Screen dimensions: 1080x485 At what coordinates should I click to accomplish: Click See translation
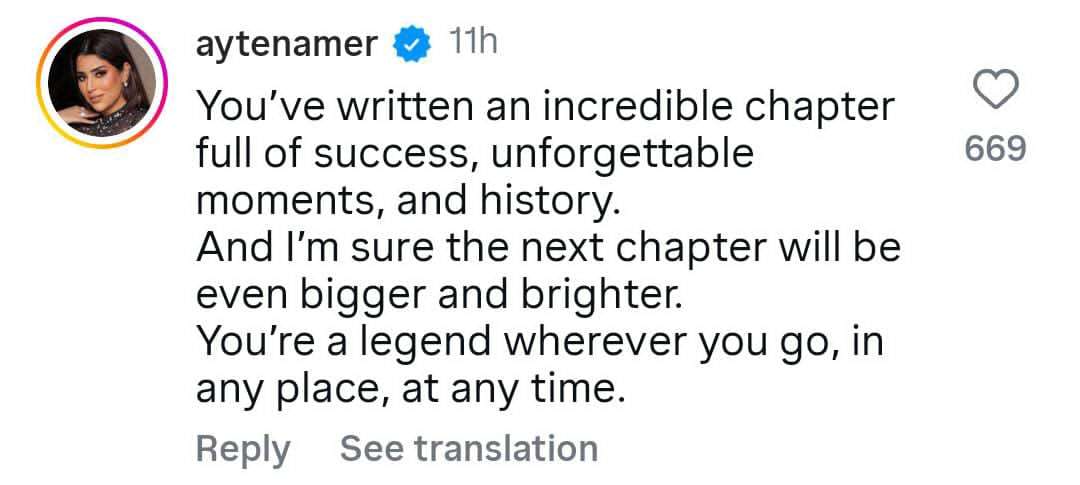point(469,448)
